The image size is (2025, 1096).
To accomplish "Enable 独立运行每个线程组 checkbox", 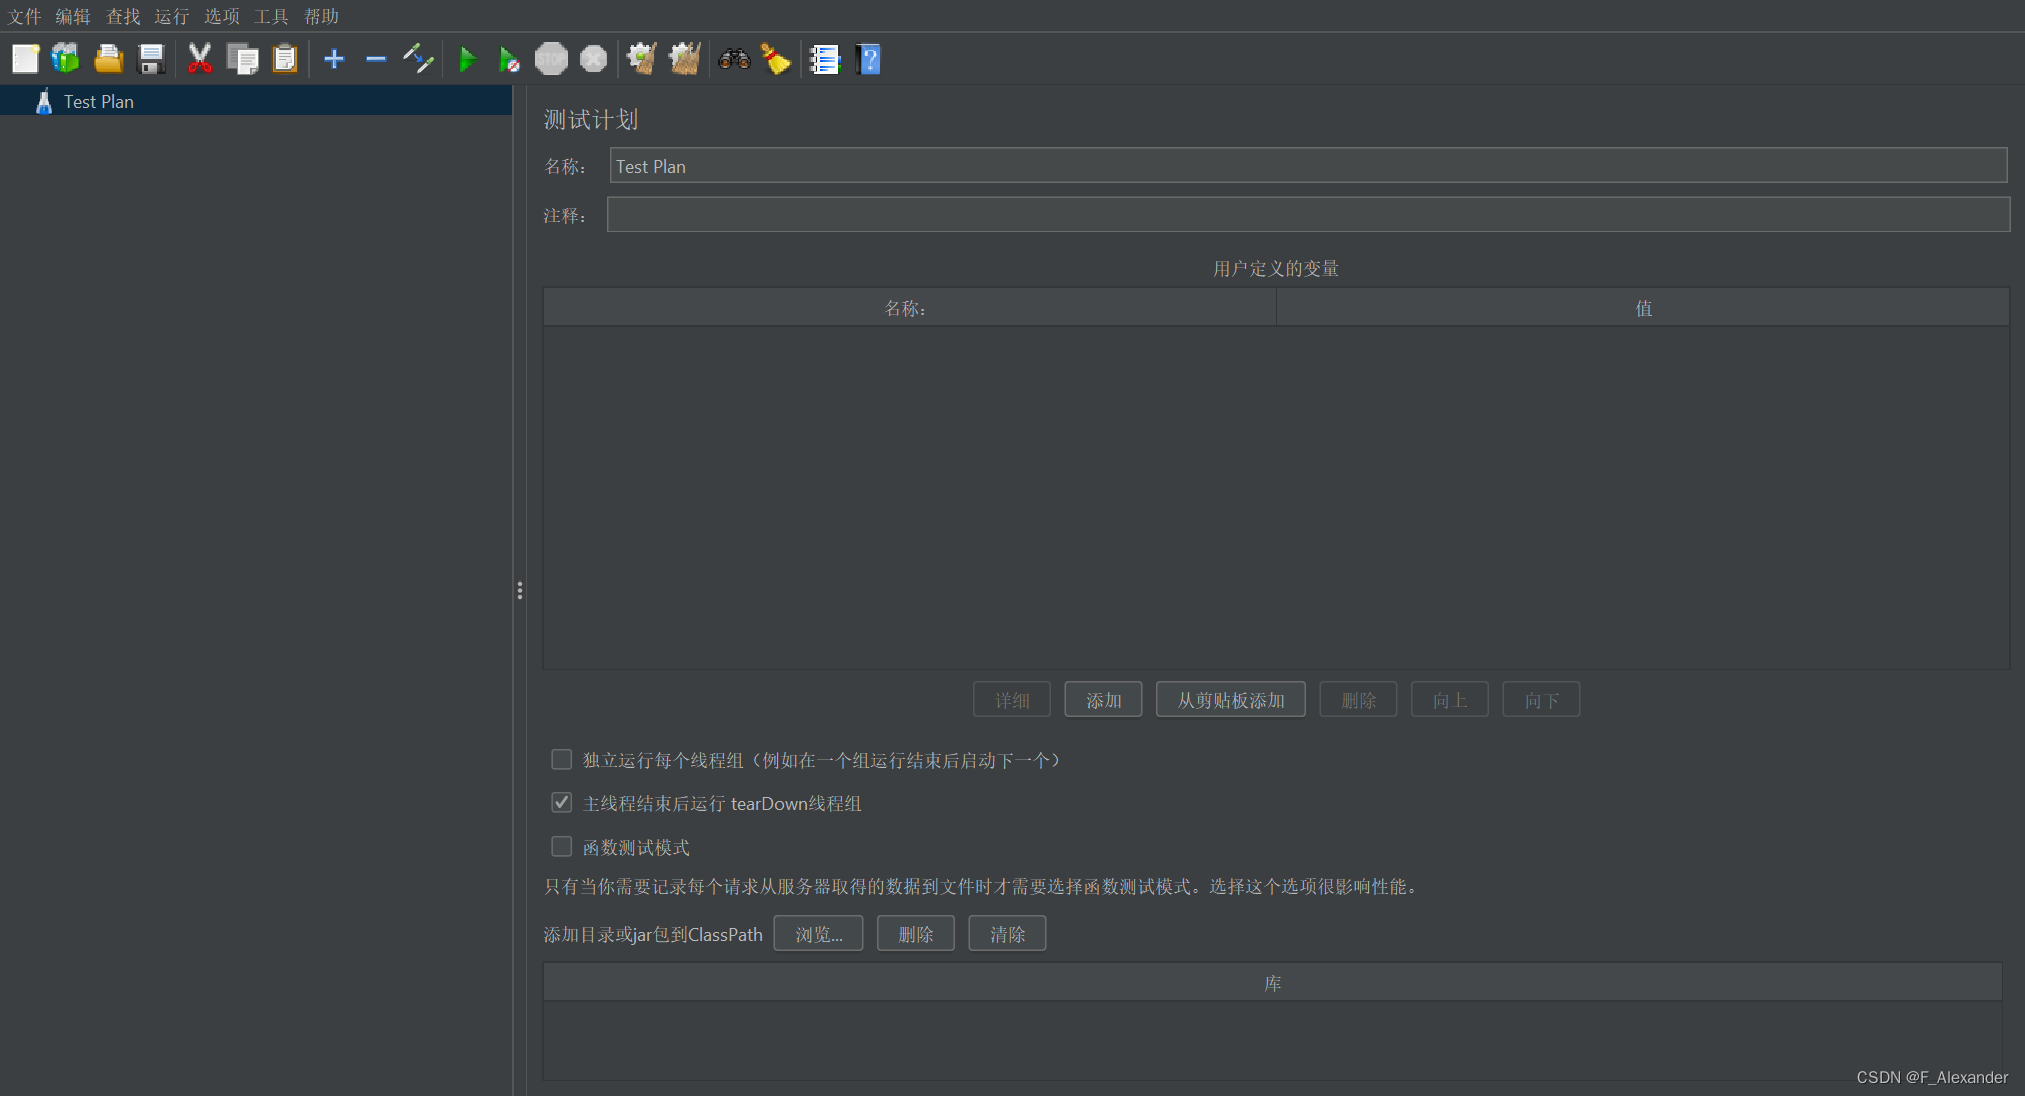I will click(x=562, y=760).
